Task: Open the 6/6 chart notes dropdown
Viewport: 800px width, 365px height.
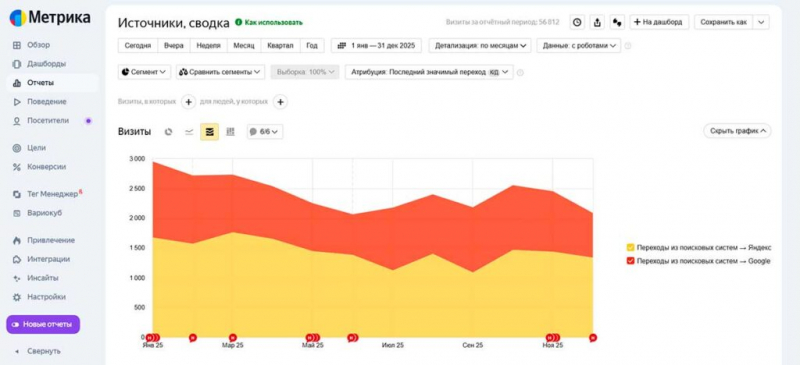Action: (265, 132)
